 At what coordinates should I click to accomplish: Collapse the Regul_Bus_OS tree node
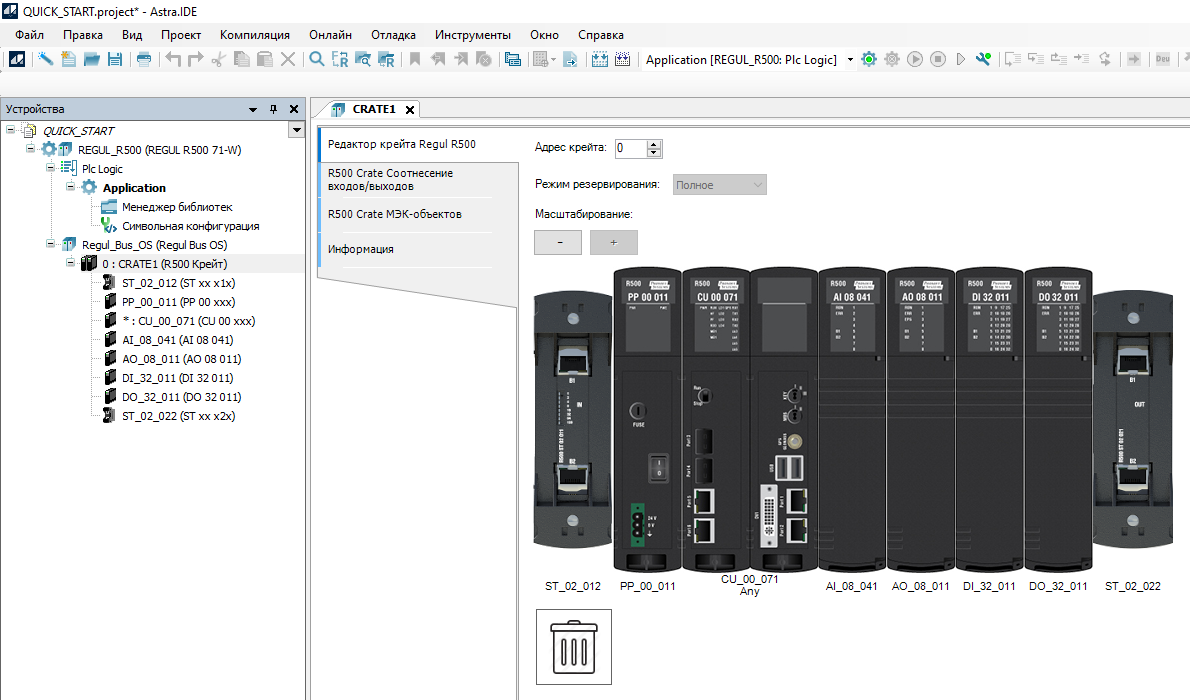[51, 245]
